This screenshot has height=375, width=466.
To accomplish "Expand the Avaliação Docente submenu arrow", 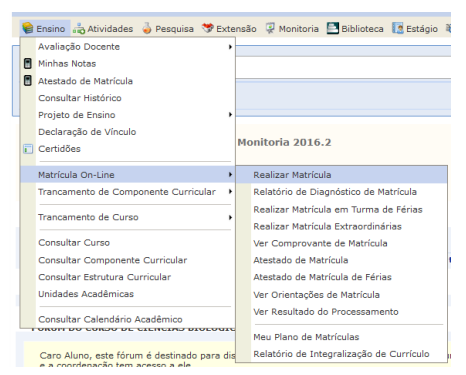I will click(x=230, y=47).
